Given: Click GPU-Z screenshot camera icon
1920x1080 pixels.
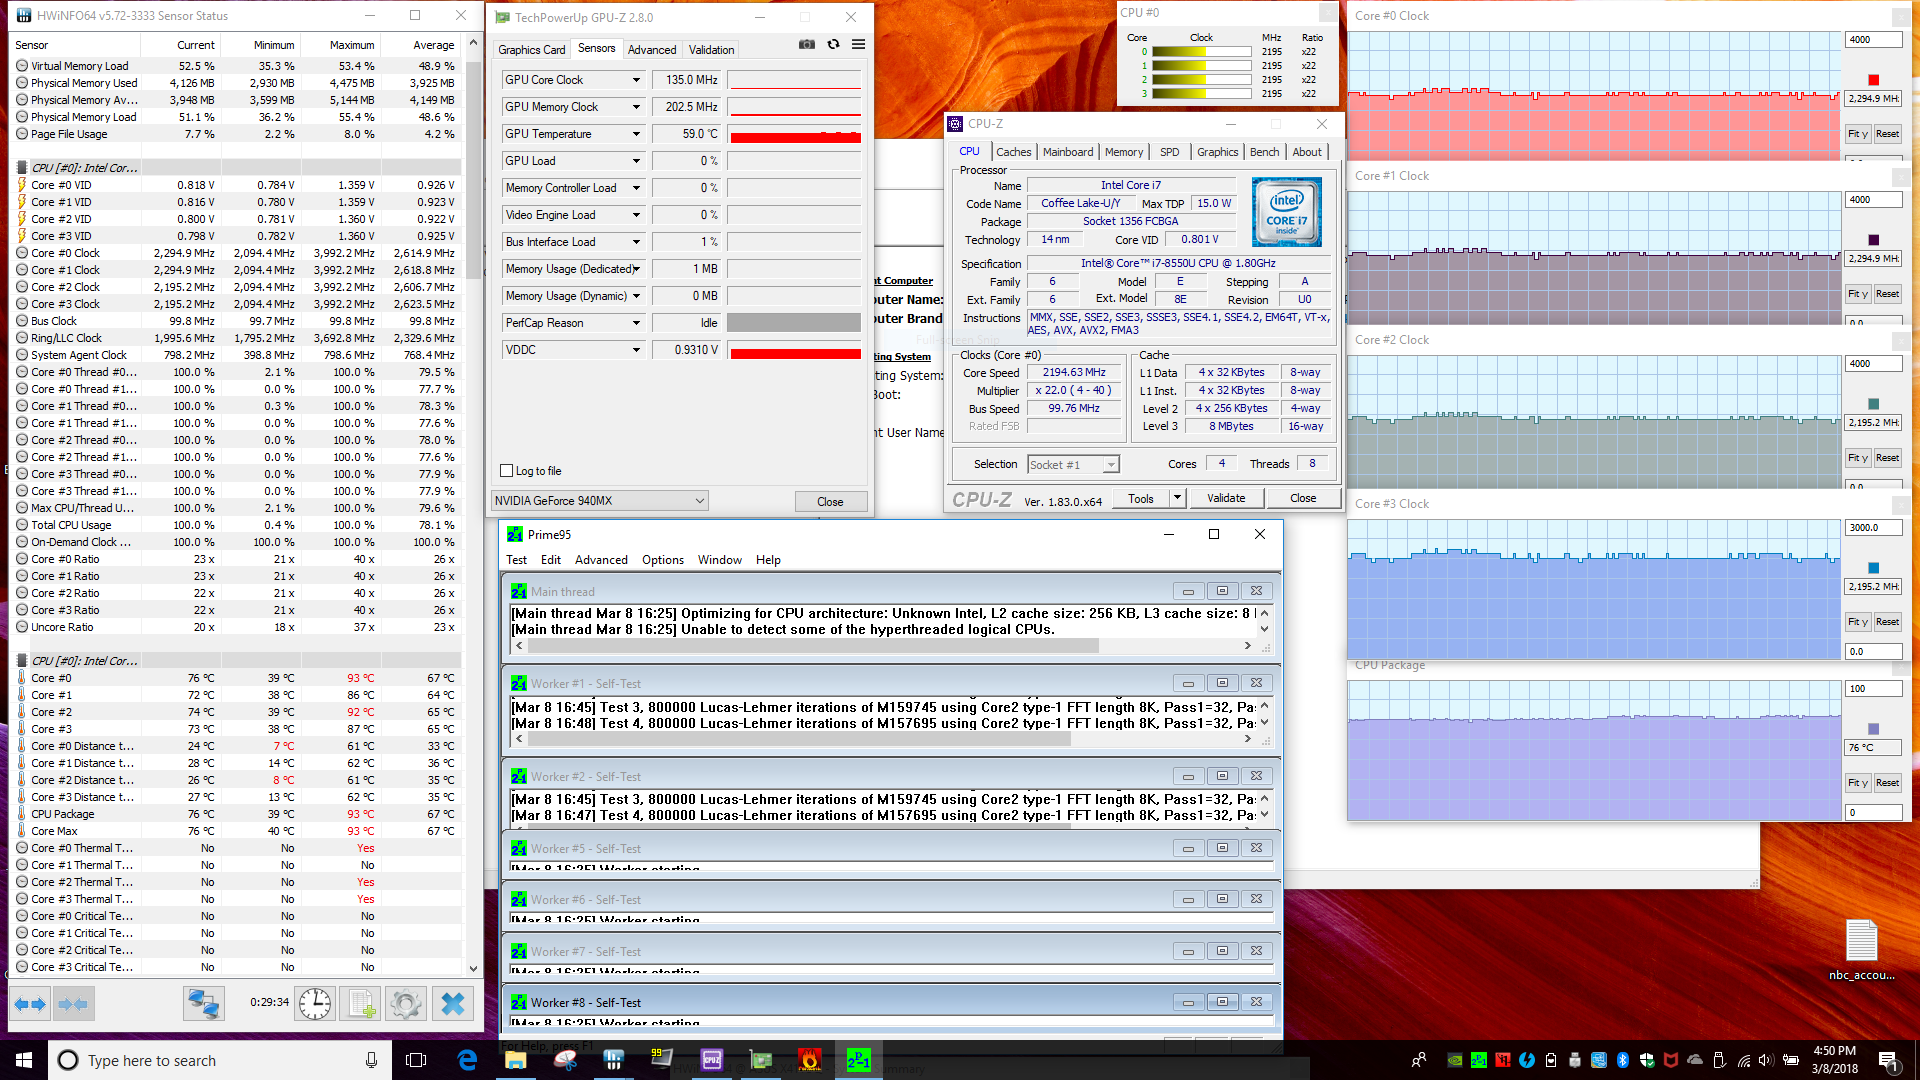Looking at the screenshot, I should click(807, 45).
